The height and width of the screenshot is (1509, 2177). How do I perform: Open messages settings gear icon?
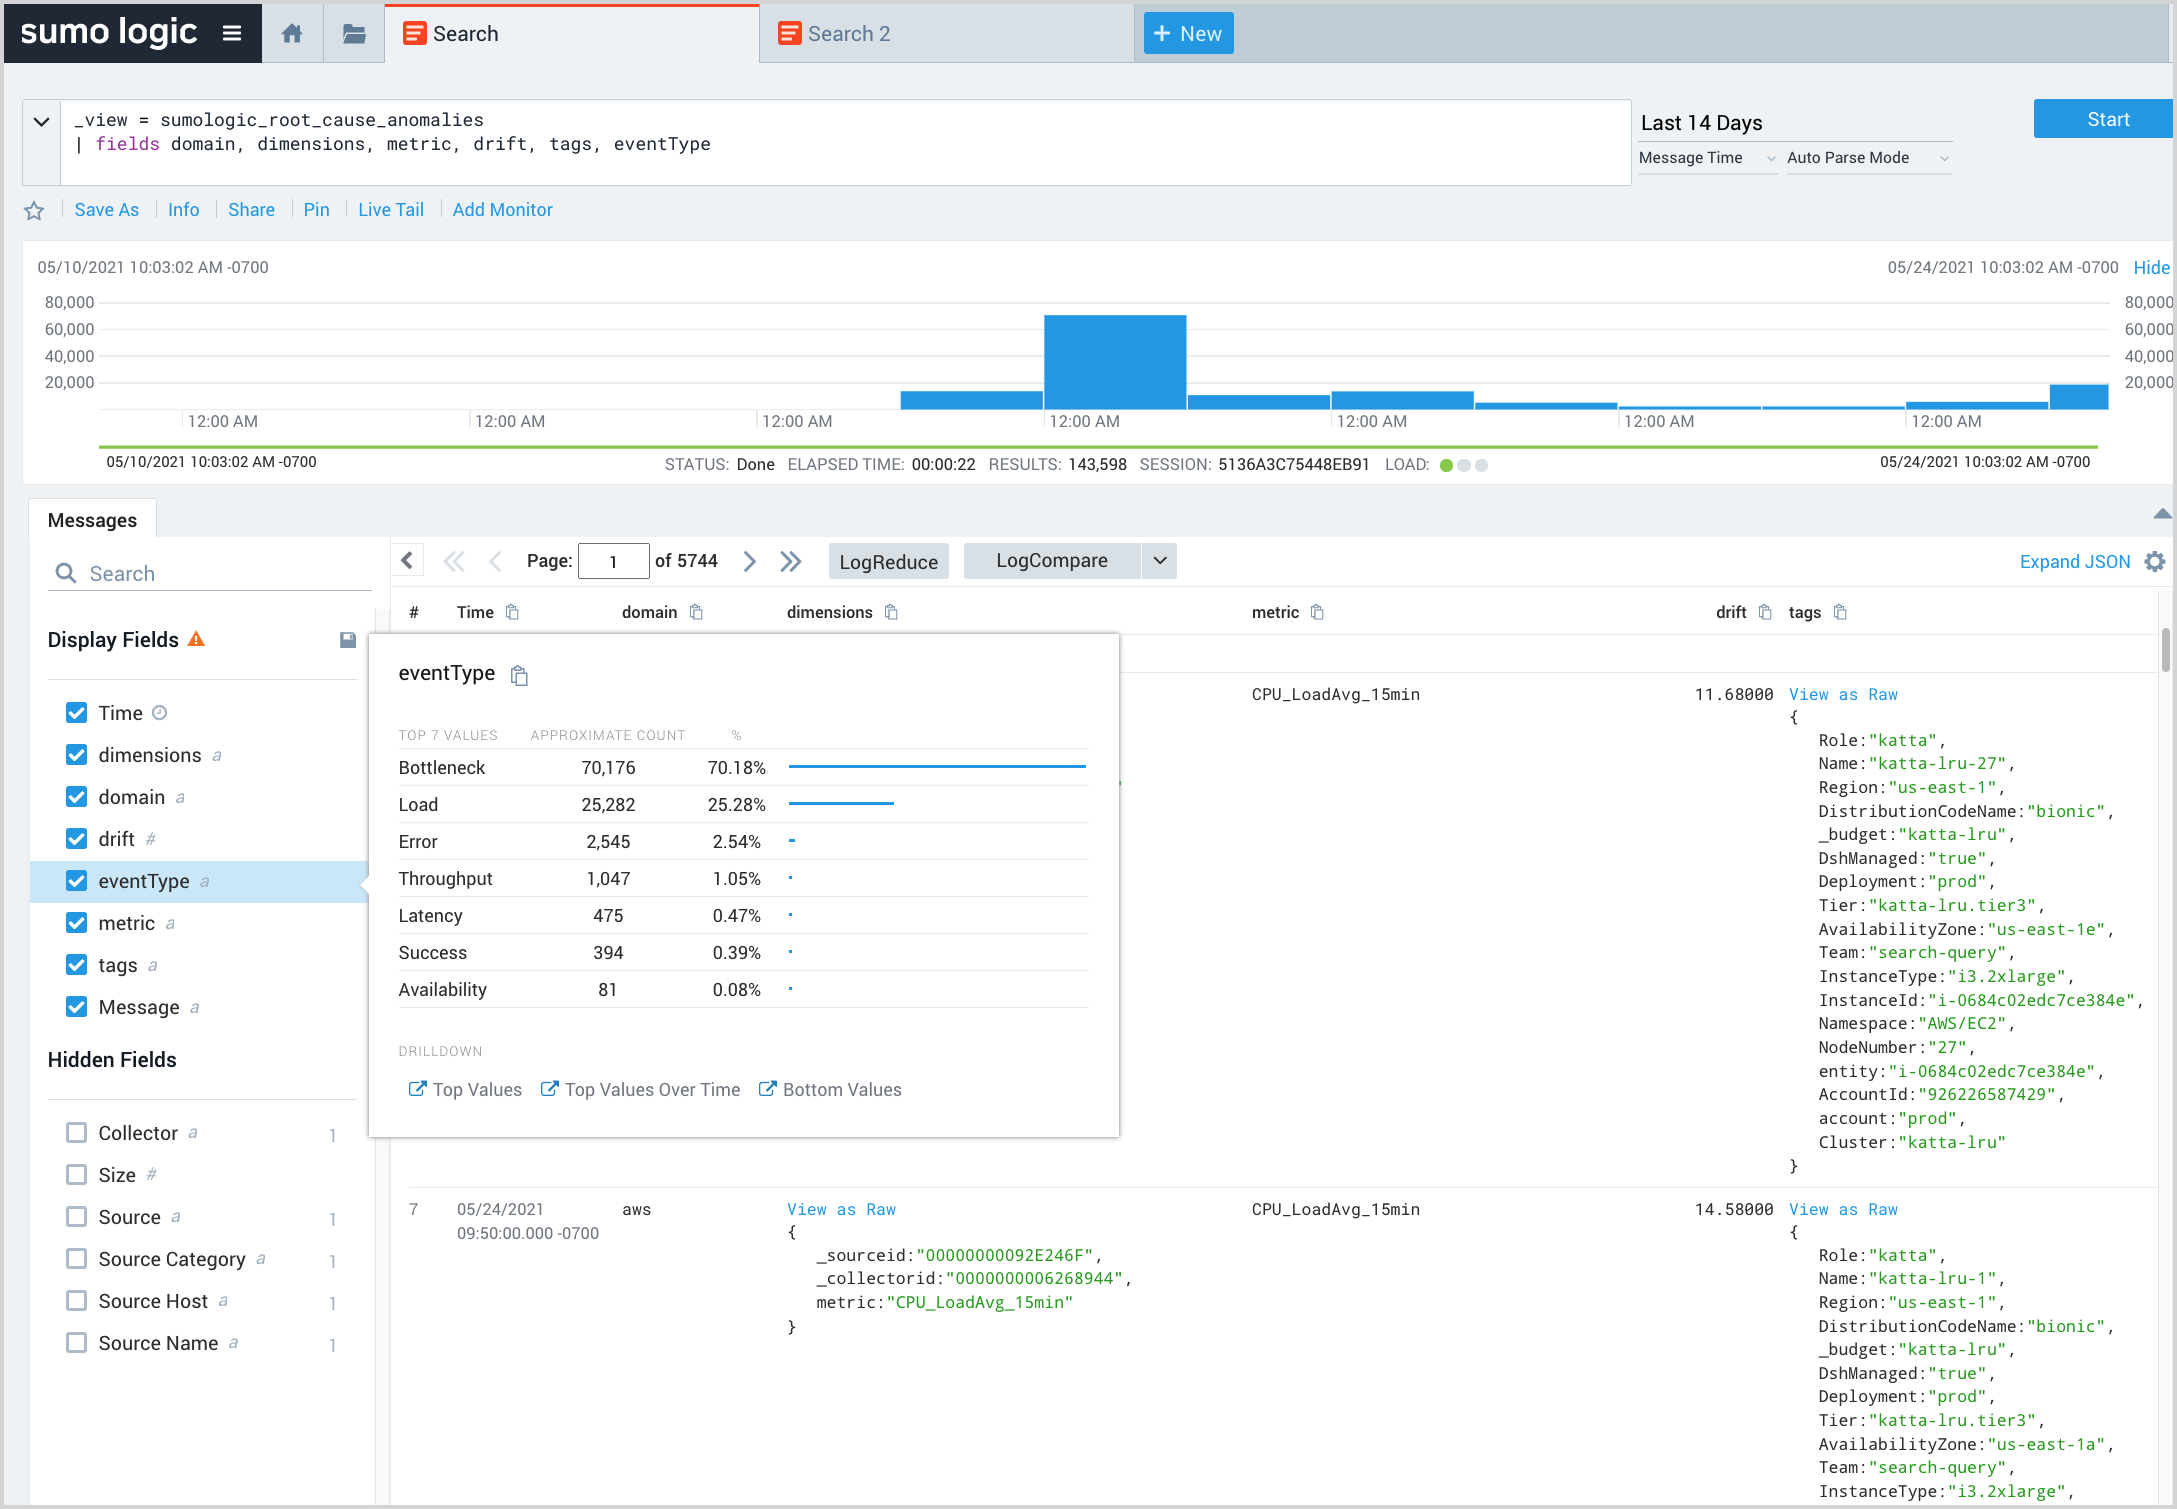(x=2155, y=562)
